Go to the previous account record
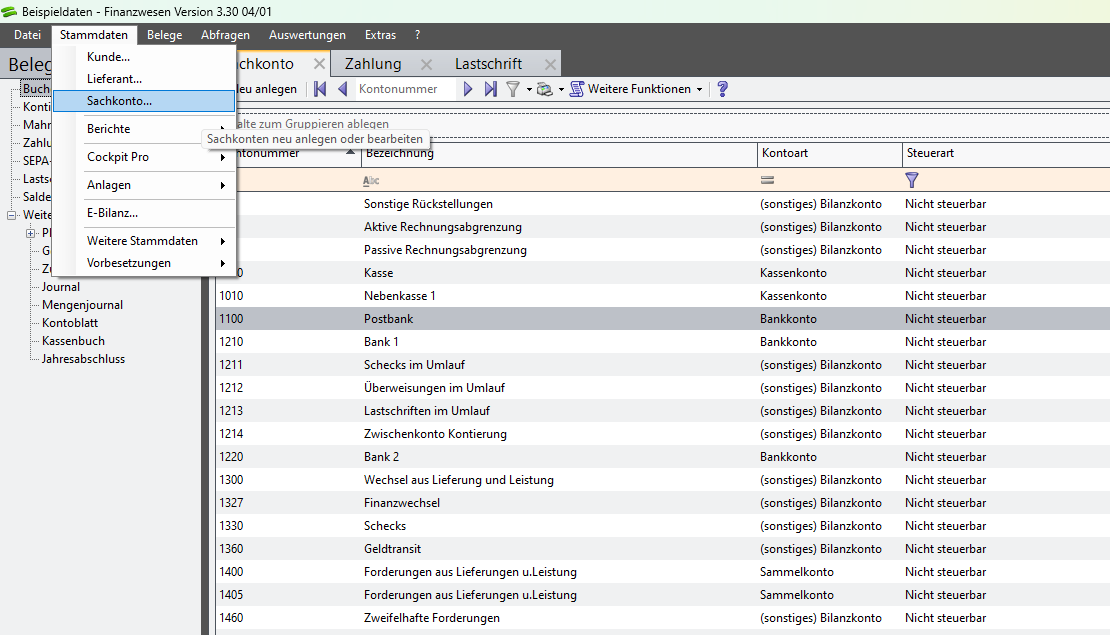The height and width of the screenshot is (635, 1110). [342, 89]
